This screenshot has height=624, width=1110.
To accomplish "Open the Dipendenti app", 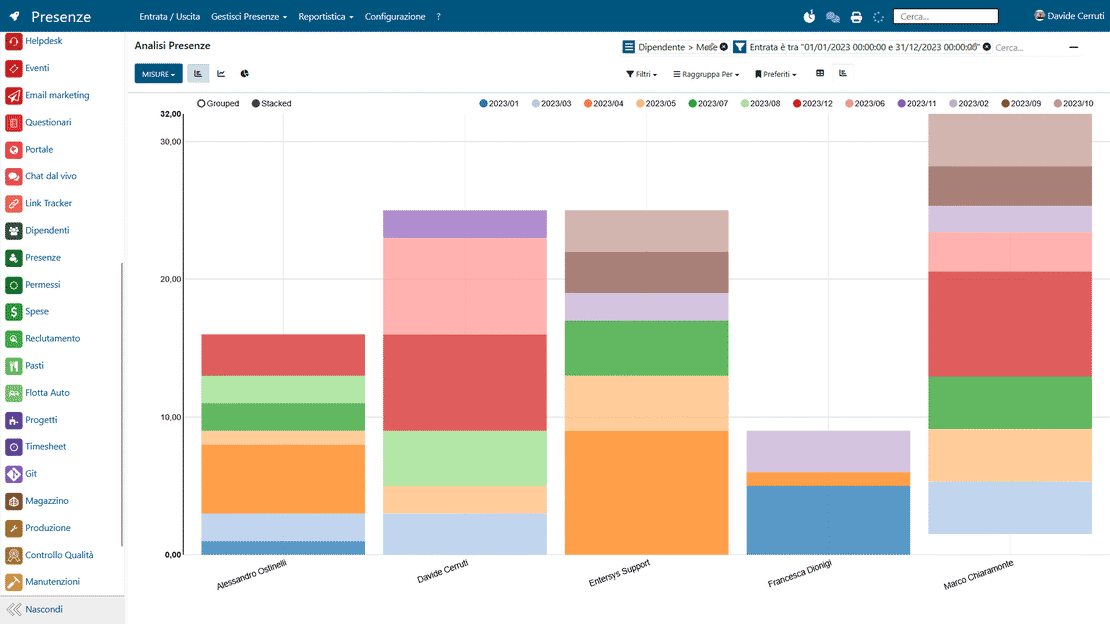I will click(x=38, y=231).
